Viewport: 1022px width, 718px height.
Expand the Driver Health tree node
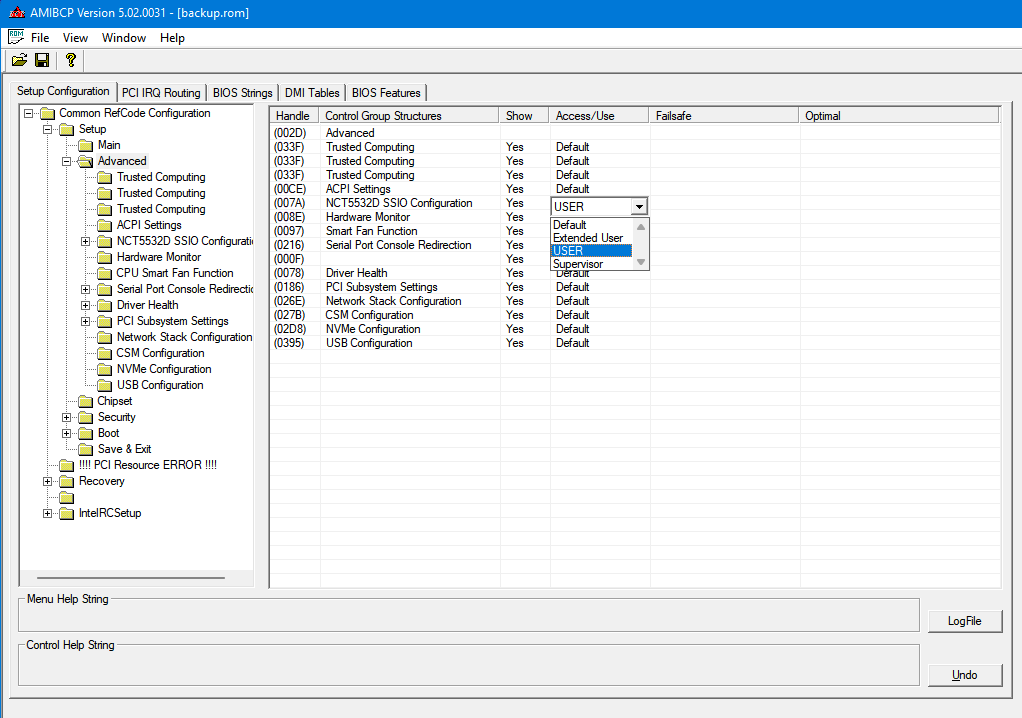coord(85,305)
